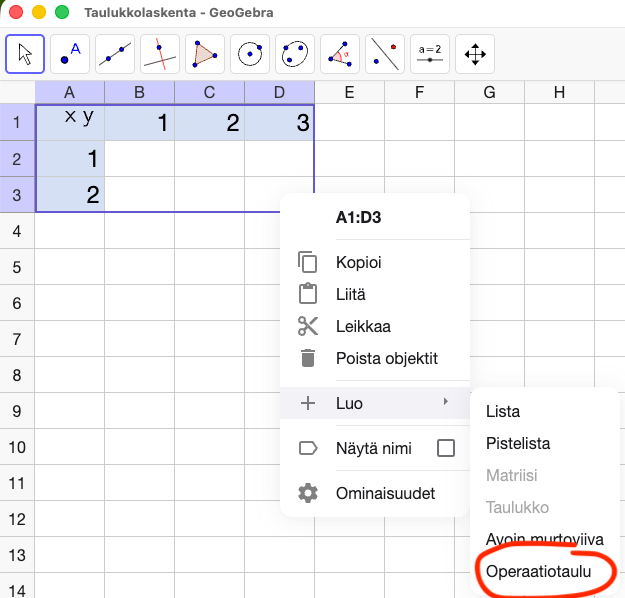Select the Reflect about line tool
Viewport: 625px width, 598px height.
pos(385,54)
